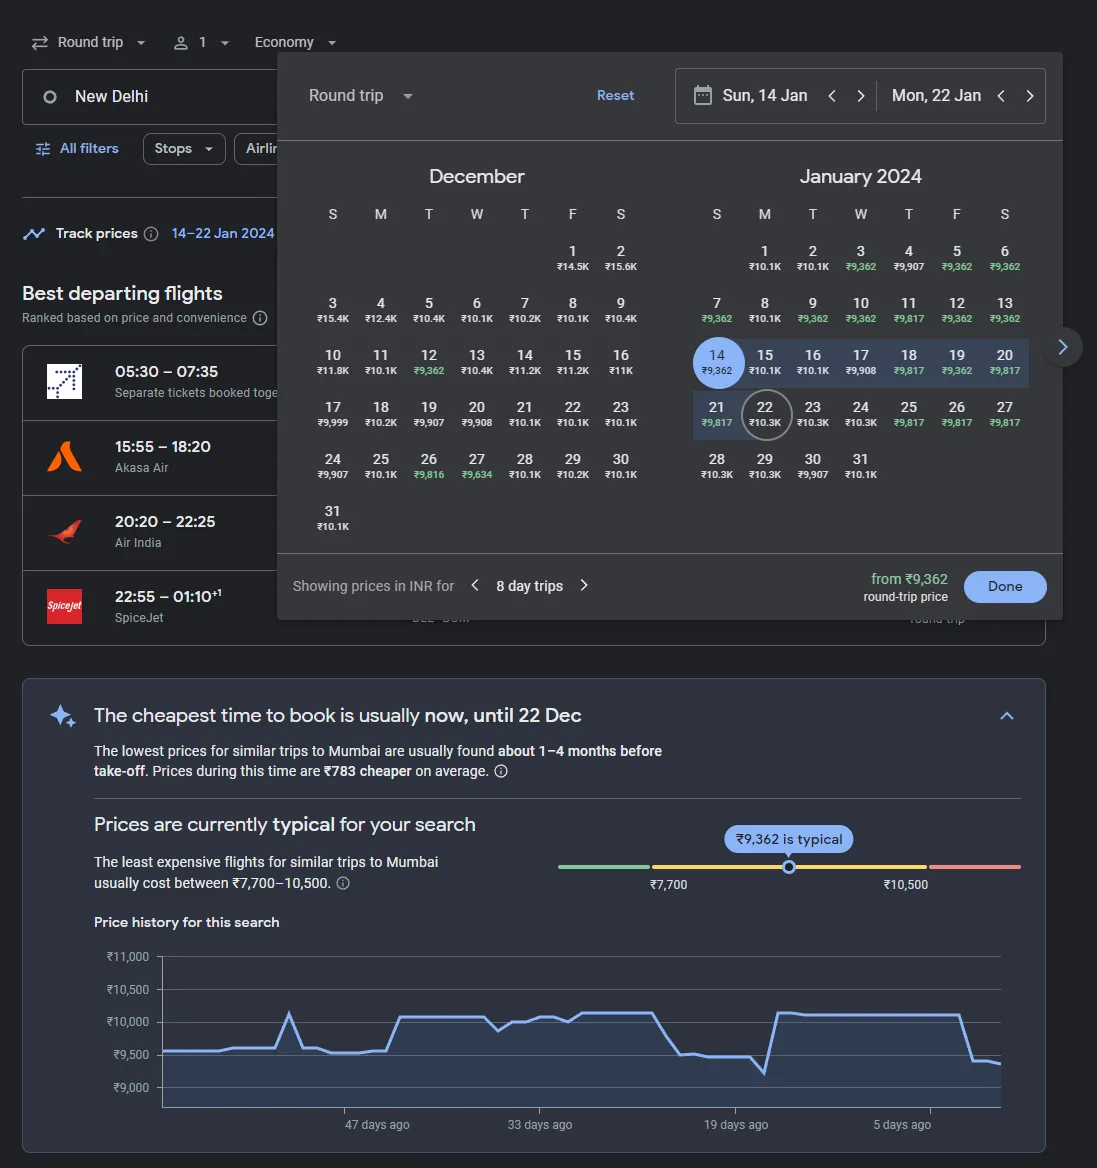Screen dimensions: 1097x1168
Task: Open the Economy class dropdown
Action: click(295, 42)
